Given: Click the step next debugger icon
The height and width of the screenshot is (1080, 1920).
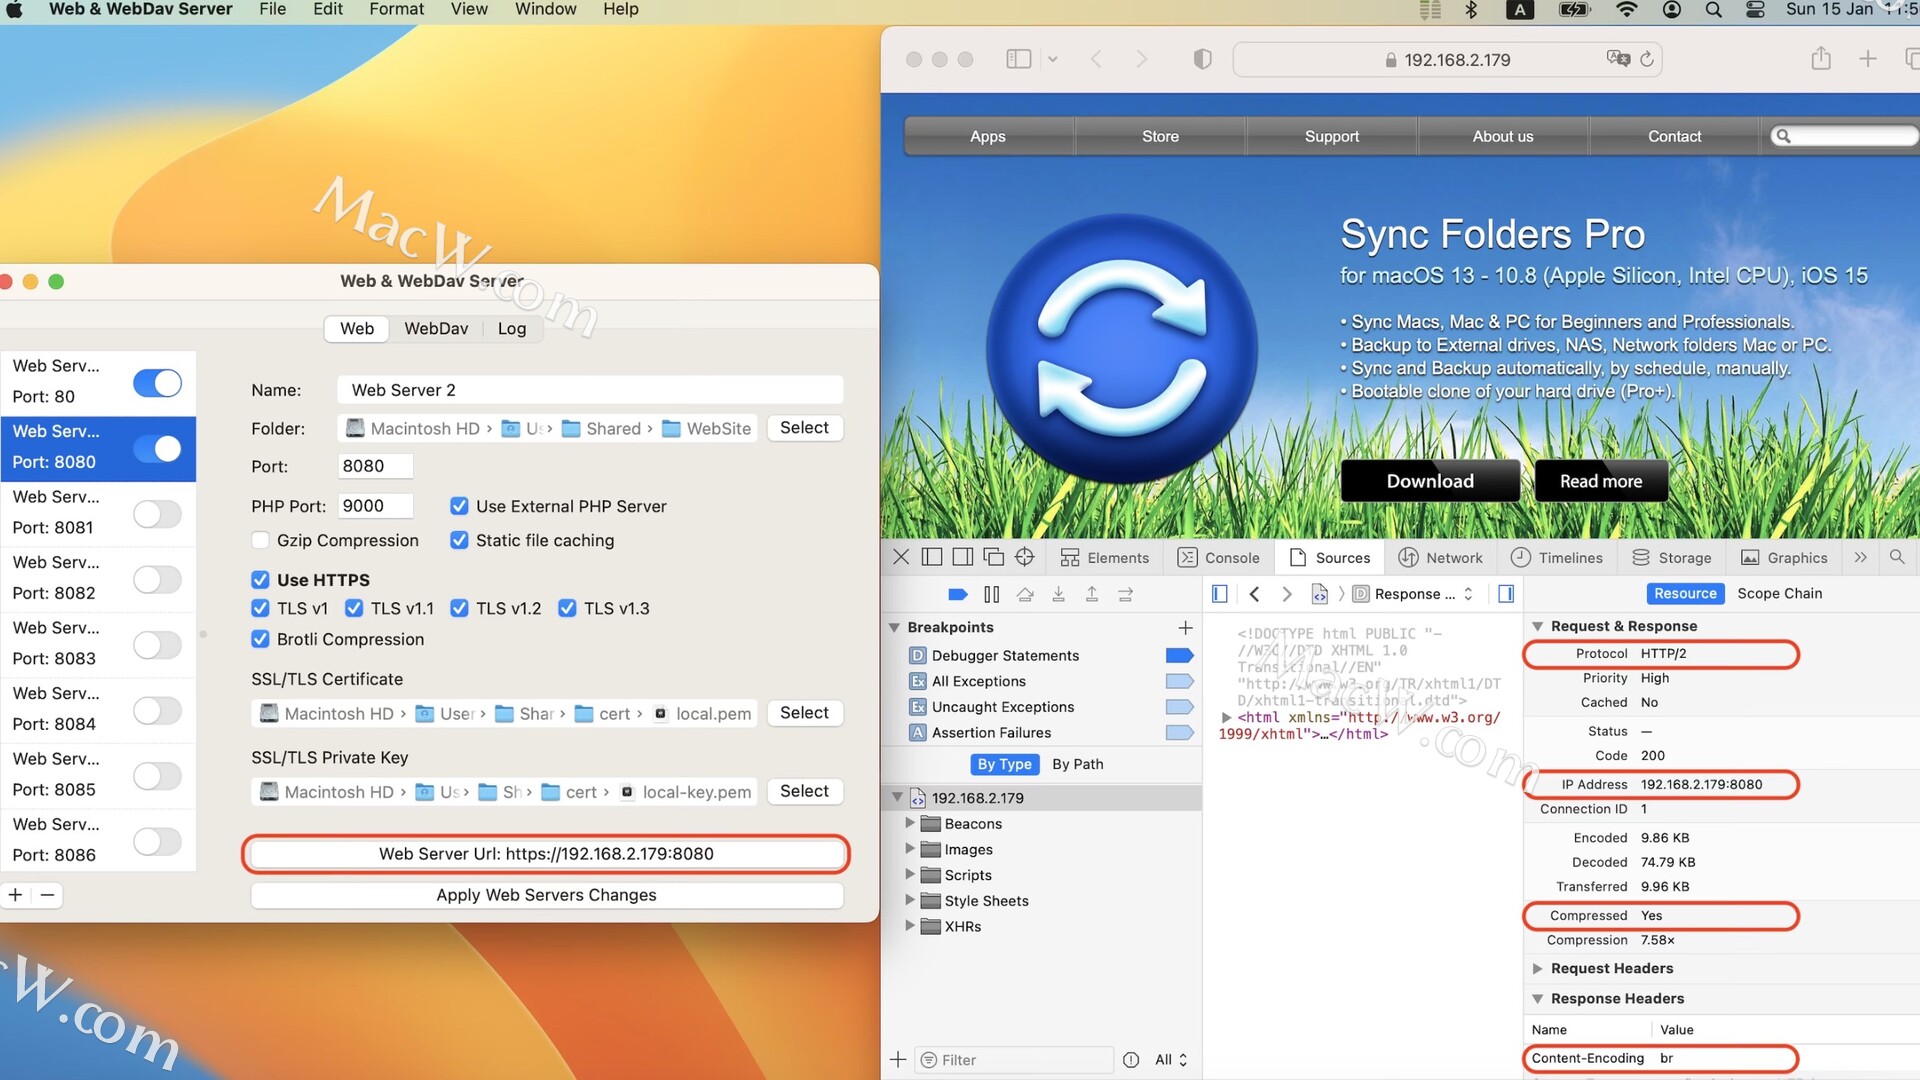Looking at the screenshot, I should (x=1125, y=594).
